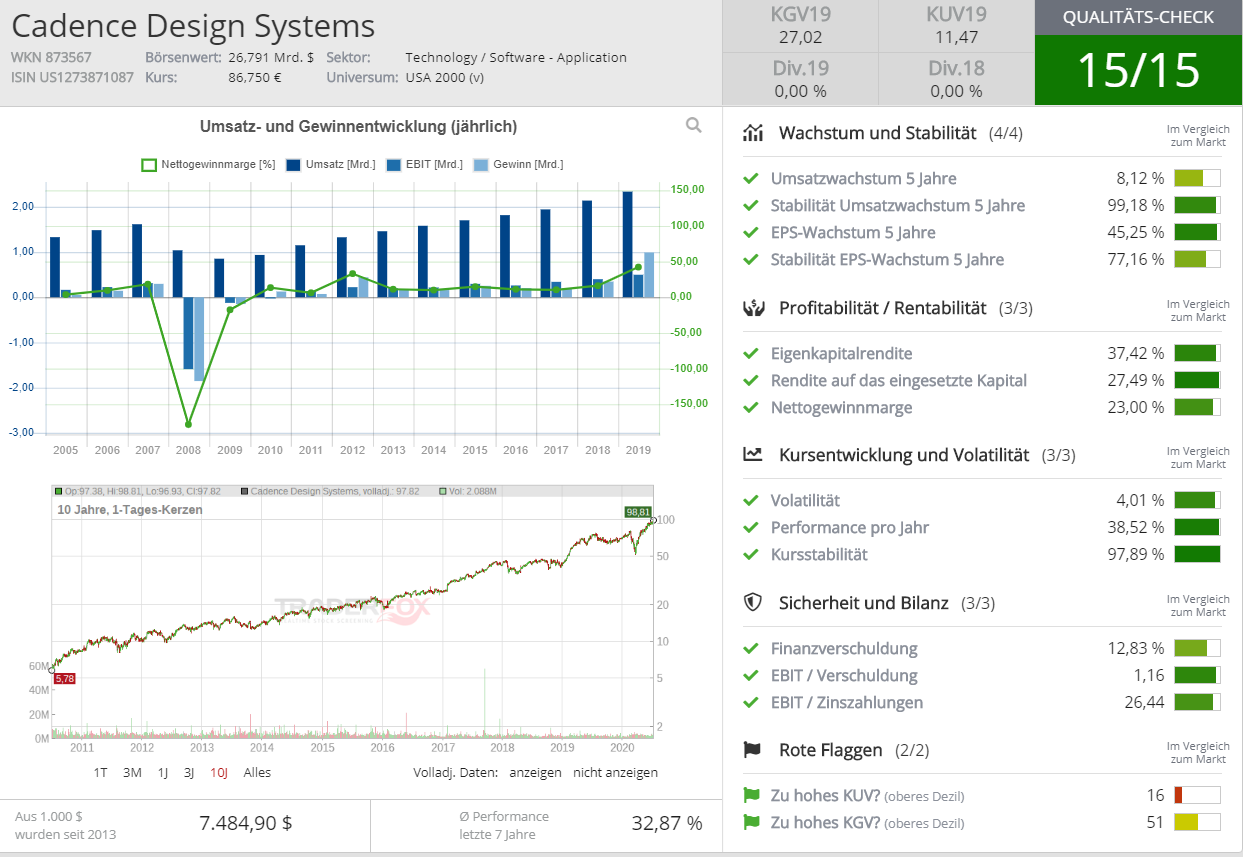Select volladj. Daten 'anzeigen' option
Viewport: 1243px width, 857px height.
tap(535, 773)
